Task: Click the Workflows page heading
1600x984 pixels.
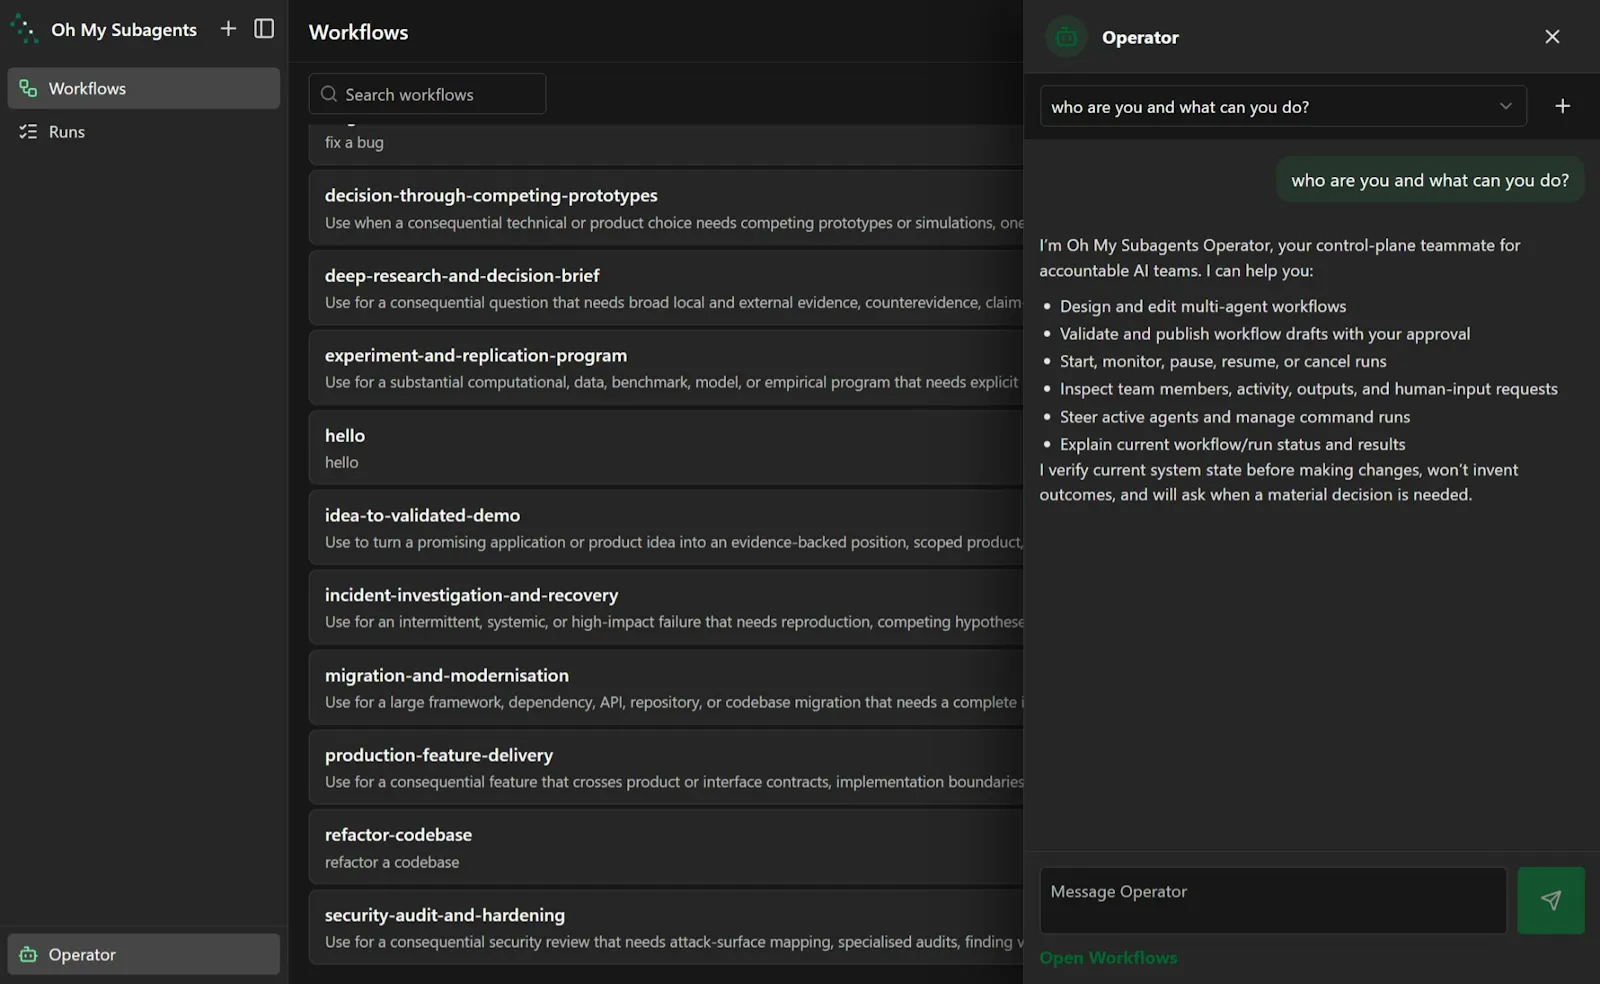Action: (358, 32)
